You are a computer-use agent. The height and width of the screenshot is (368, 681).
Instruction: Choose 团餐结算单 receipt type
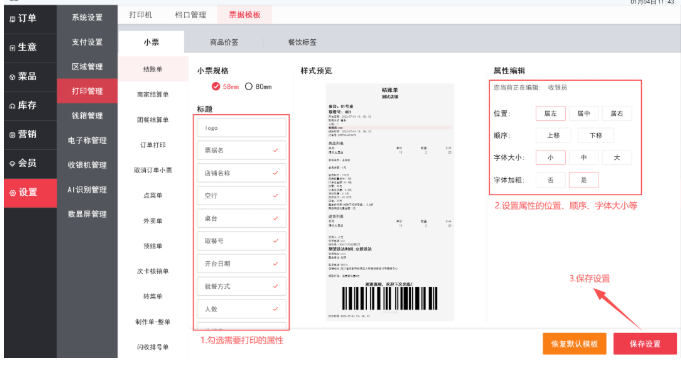(153, 119)
